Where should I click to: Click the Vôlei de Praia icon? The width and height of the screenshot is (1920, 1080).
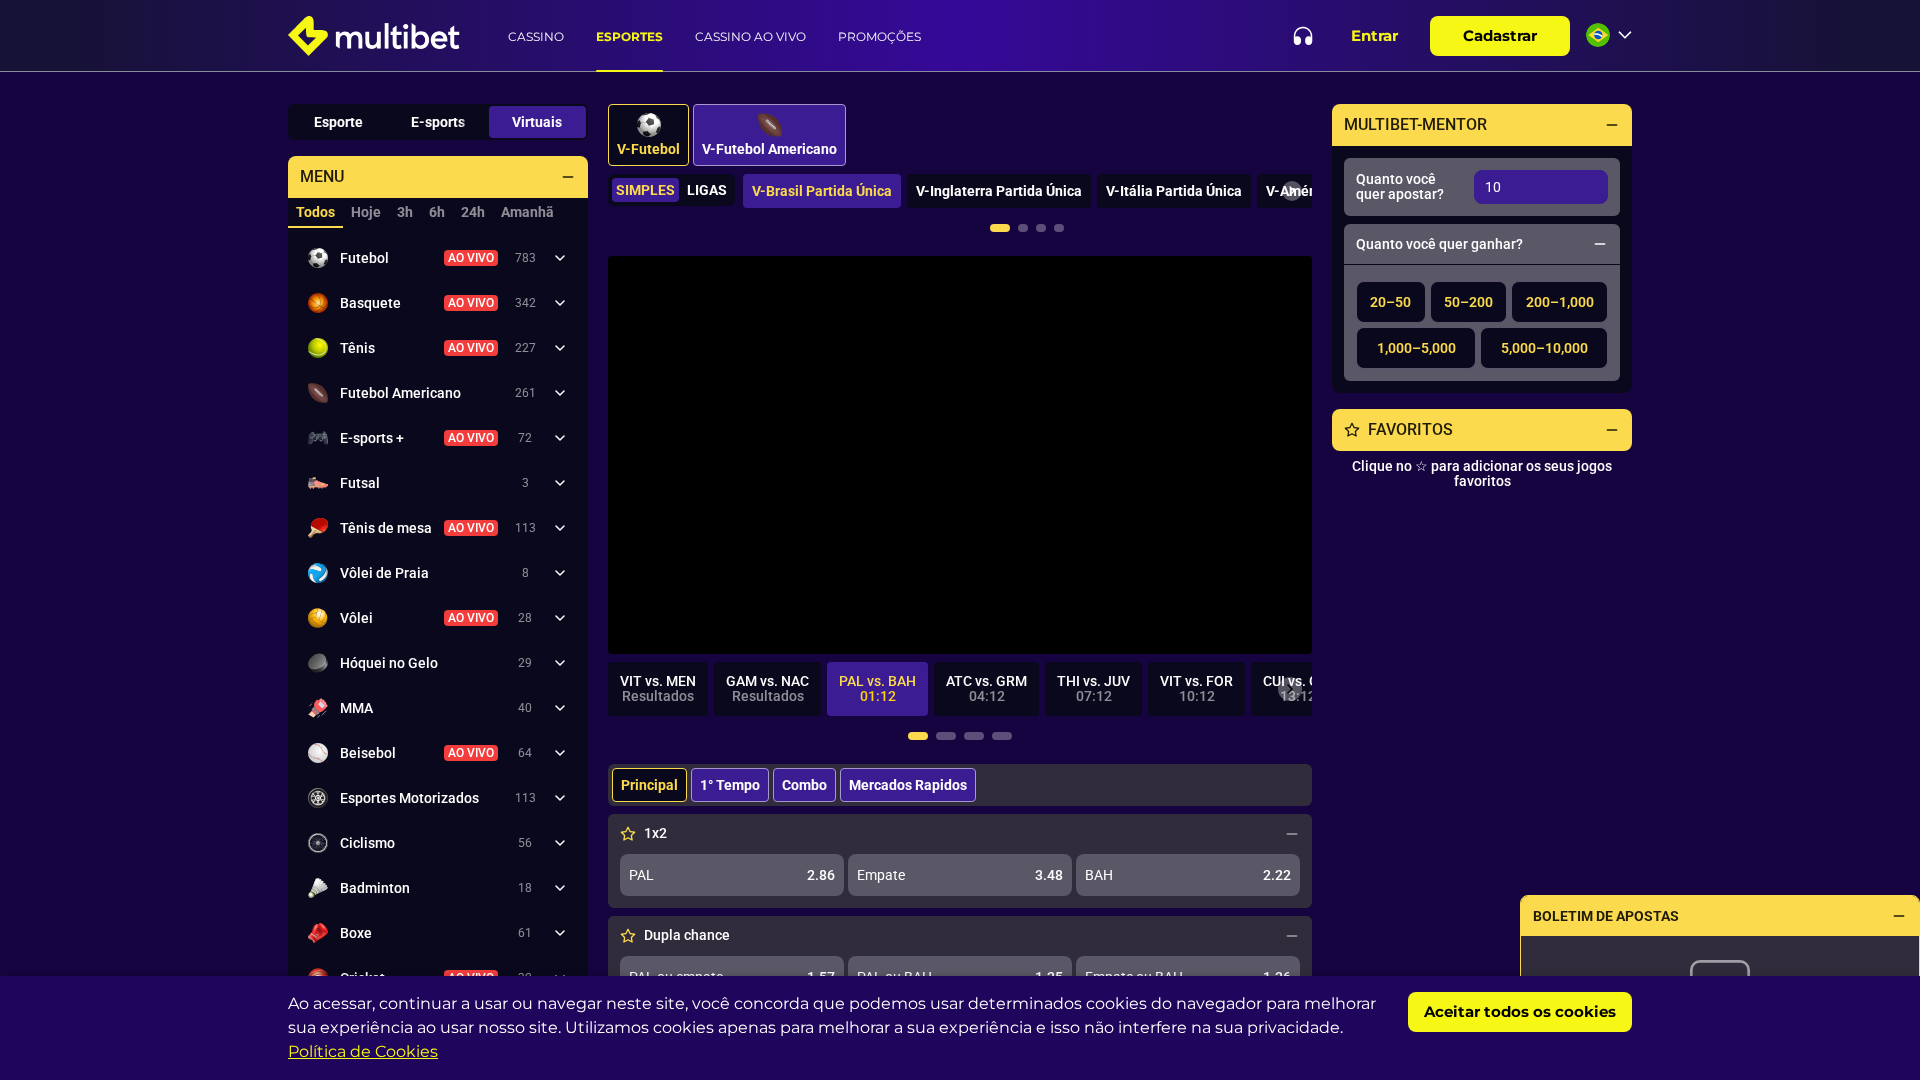click(318, 573)
